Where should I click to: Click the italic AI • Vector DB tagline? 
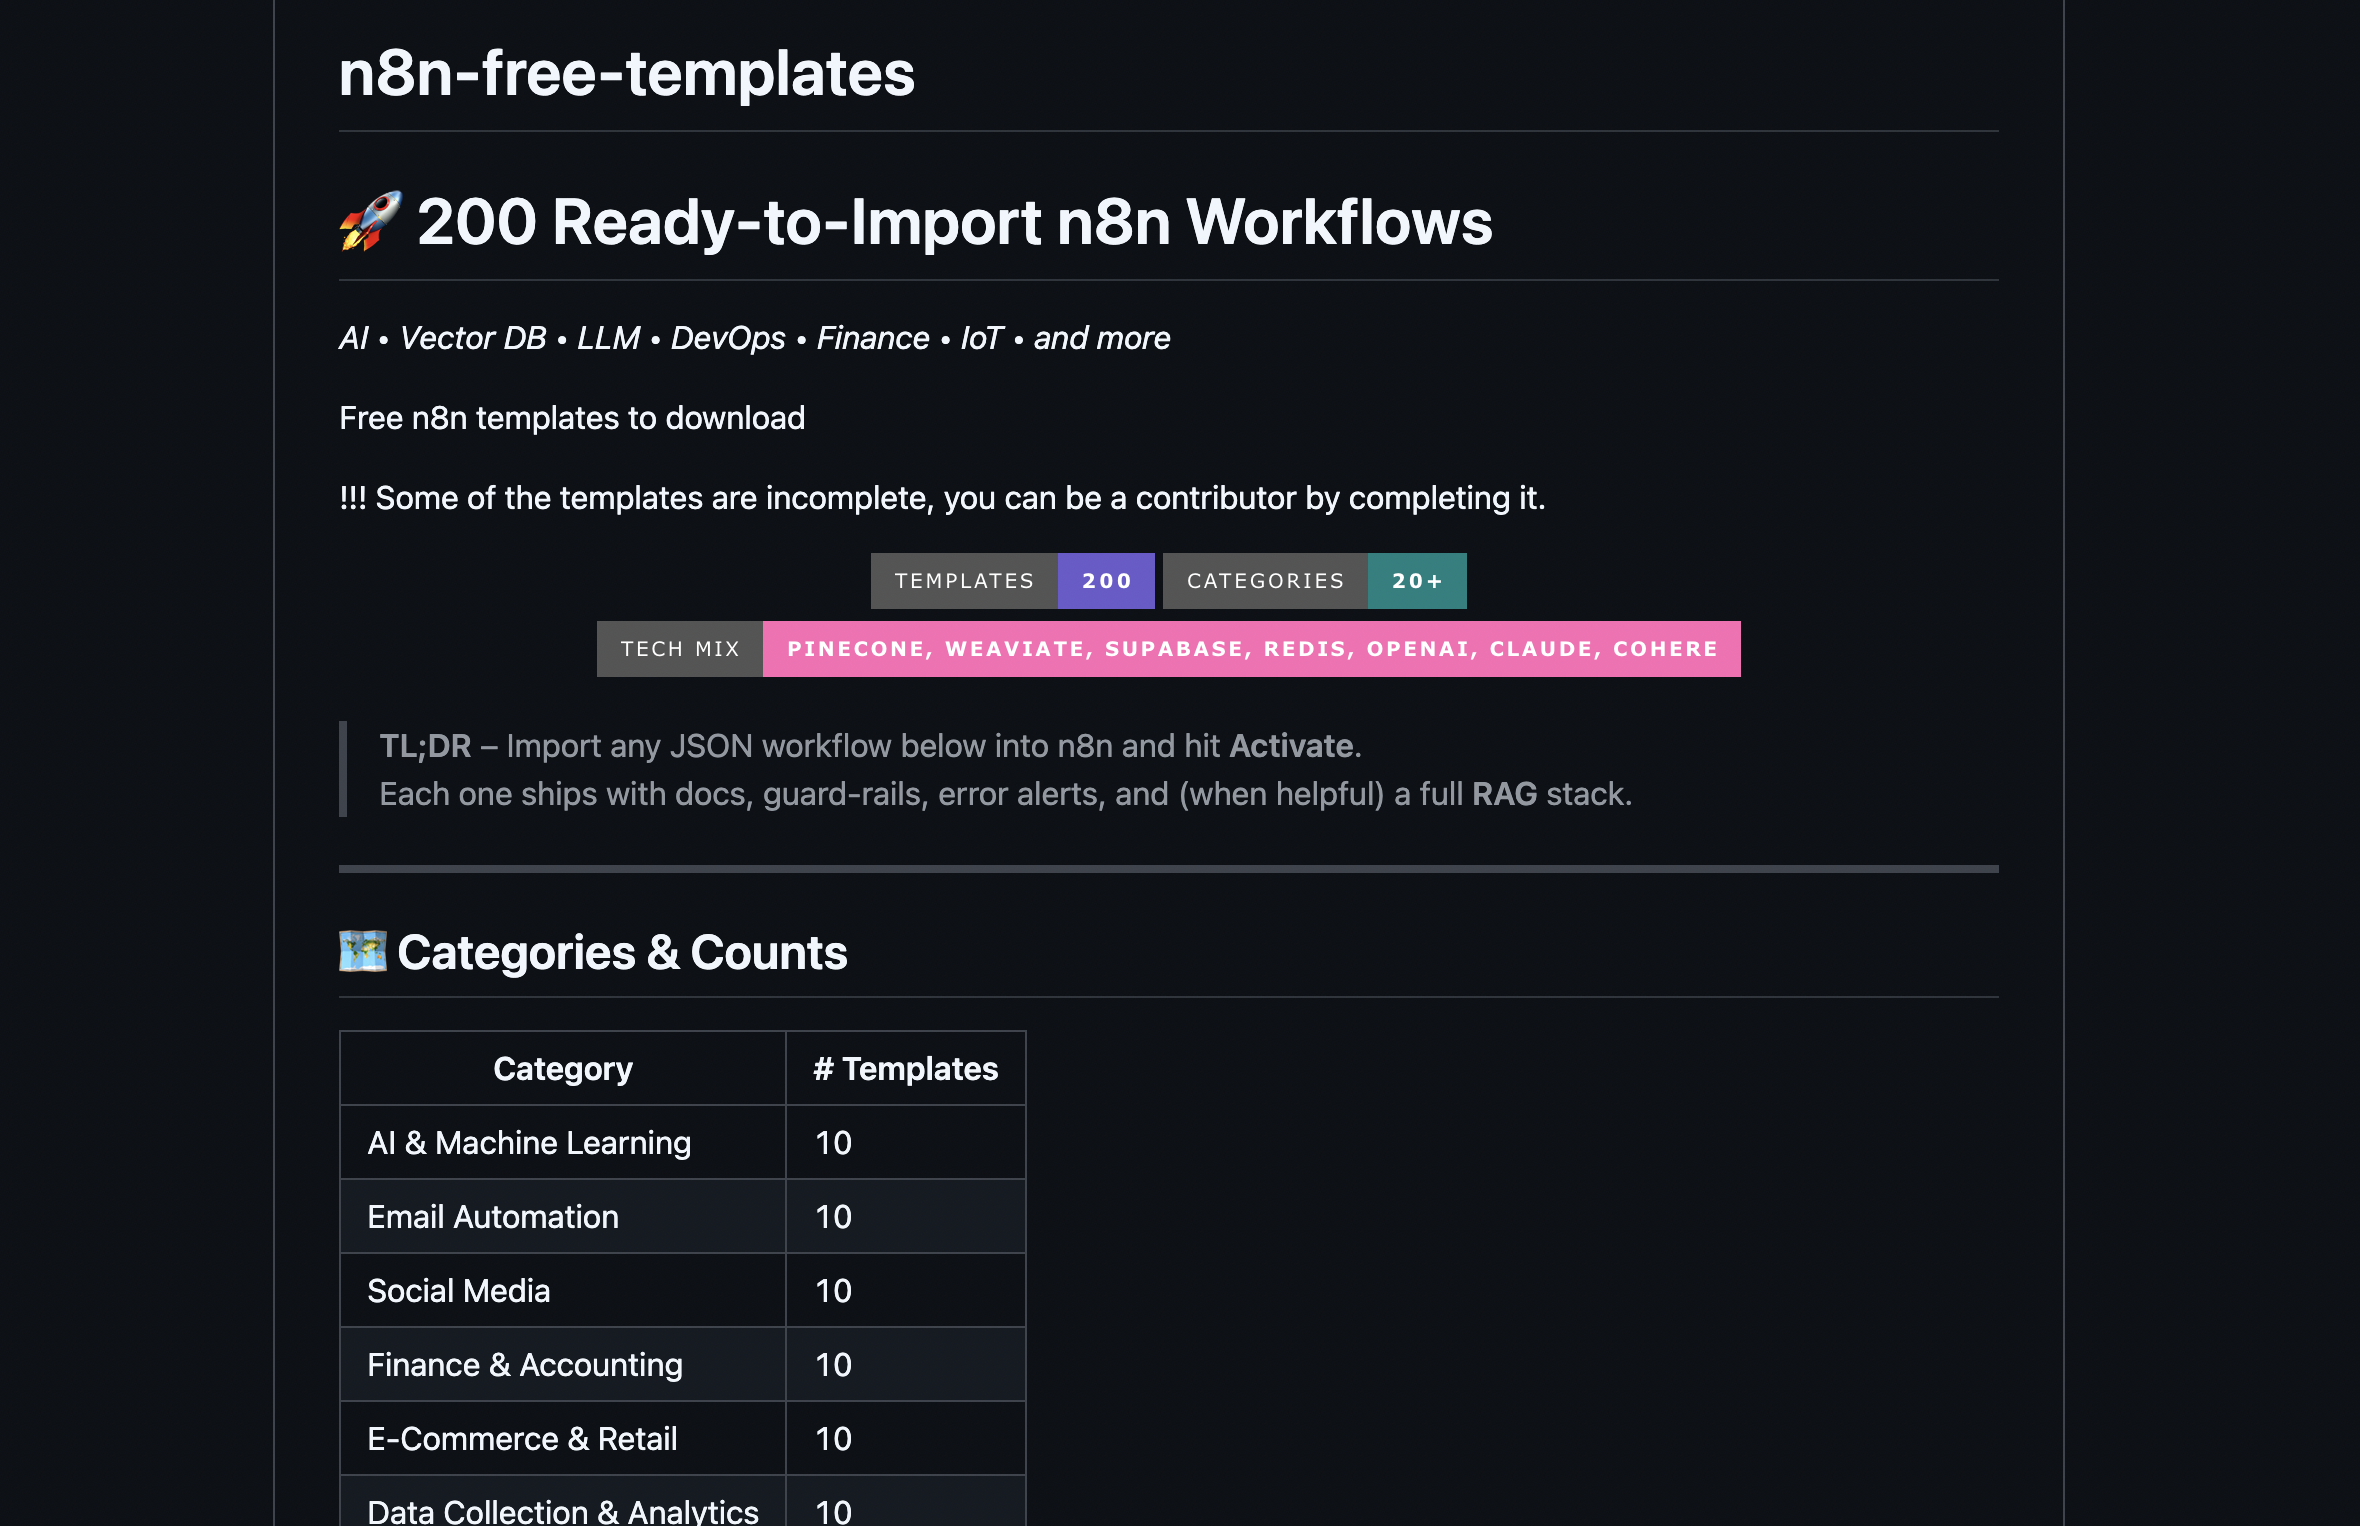(754, 338)
